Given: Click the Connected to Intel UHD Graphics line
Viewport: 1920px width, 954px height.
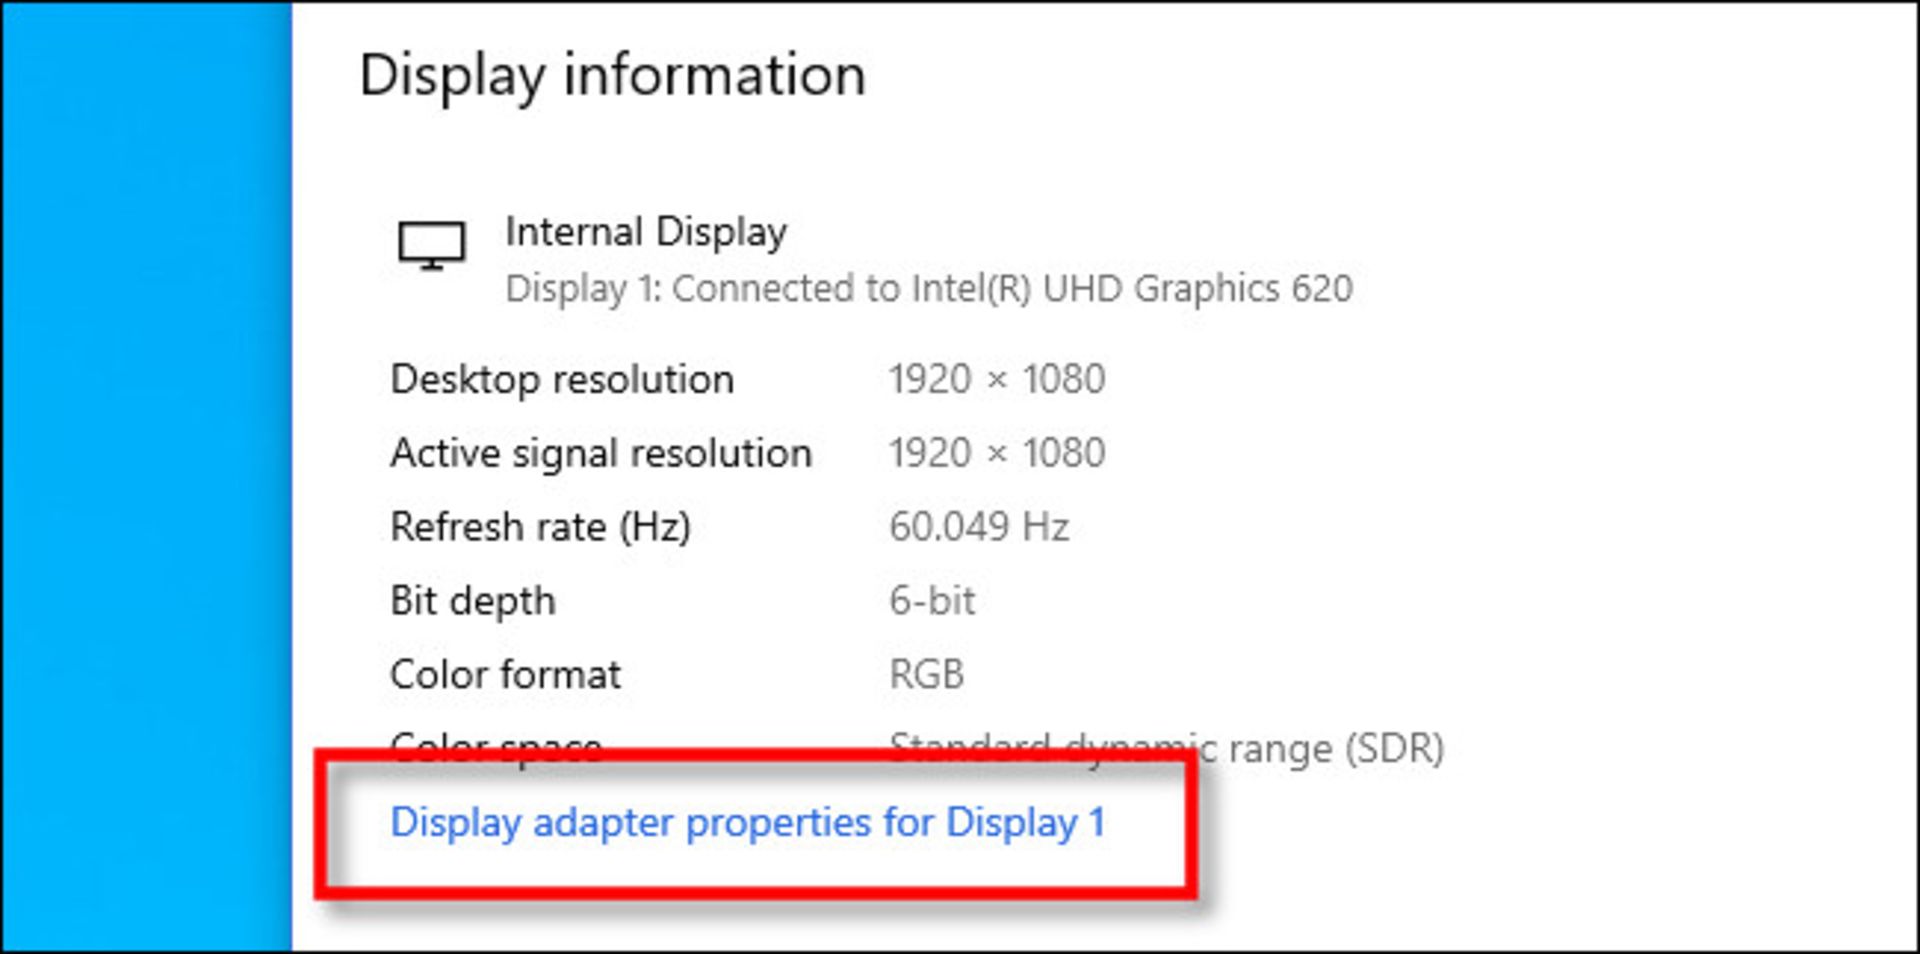Looking at the screenshot, I should coord(928,289).
